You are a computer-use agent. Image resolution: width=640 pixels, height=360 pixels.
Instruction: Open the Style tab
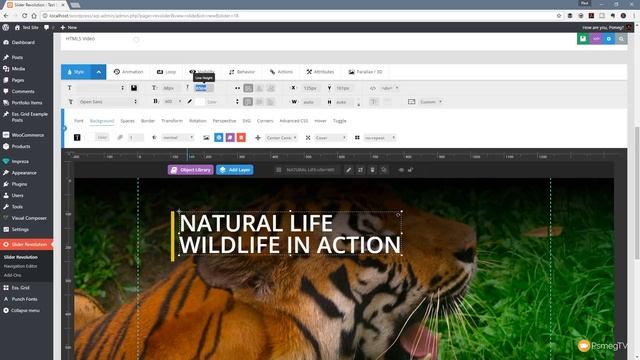click(x=76, y=72)
